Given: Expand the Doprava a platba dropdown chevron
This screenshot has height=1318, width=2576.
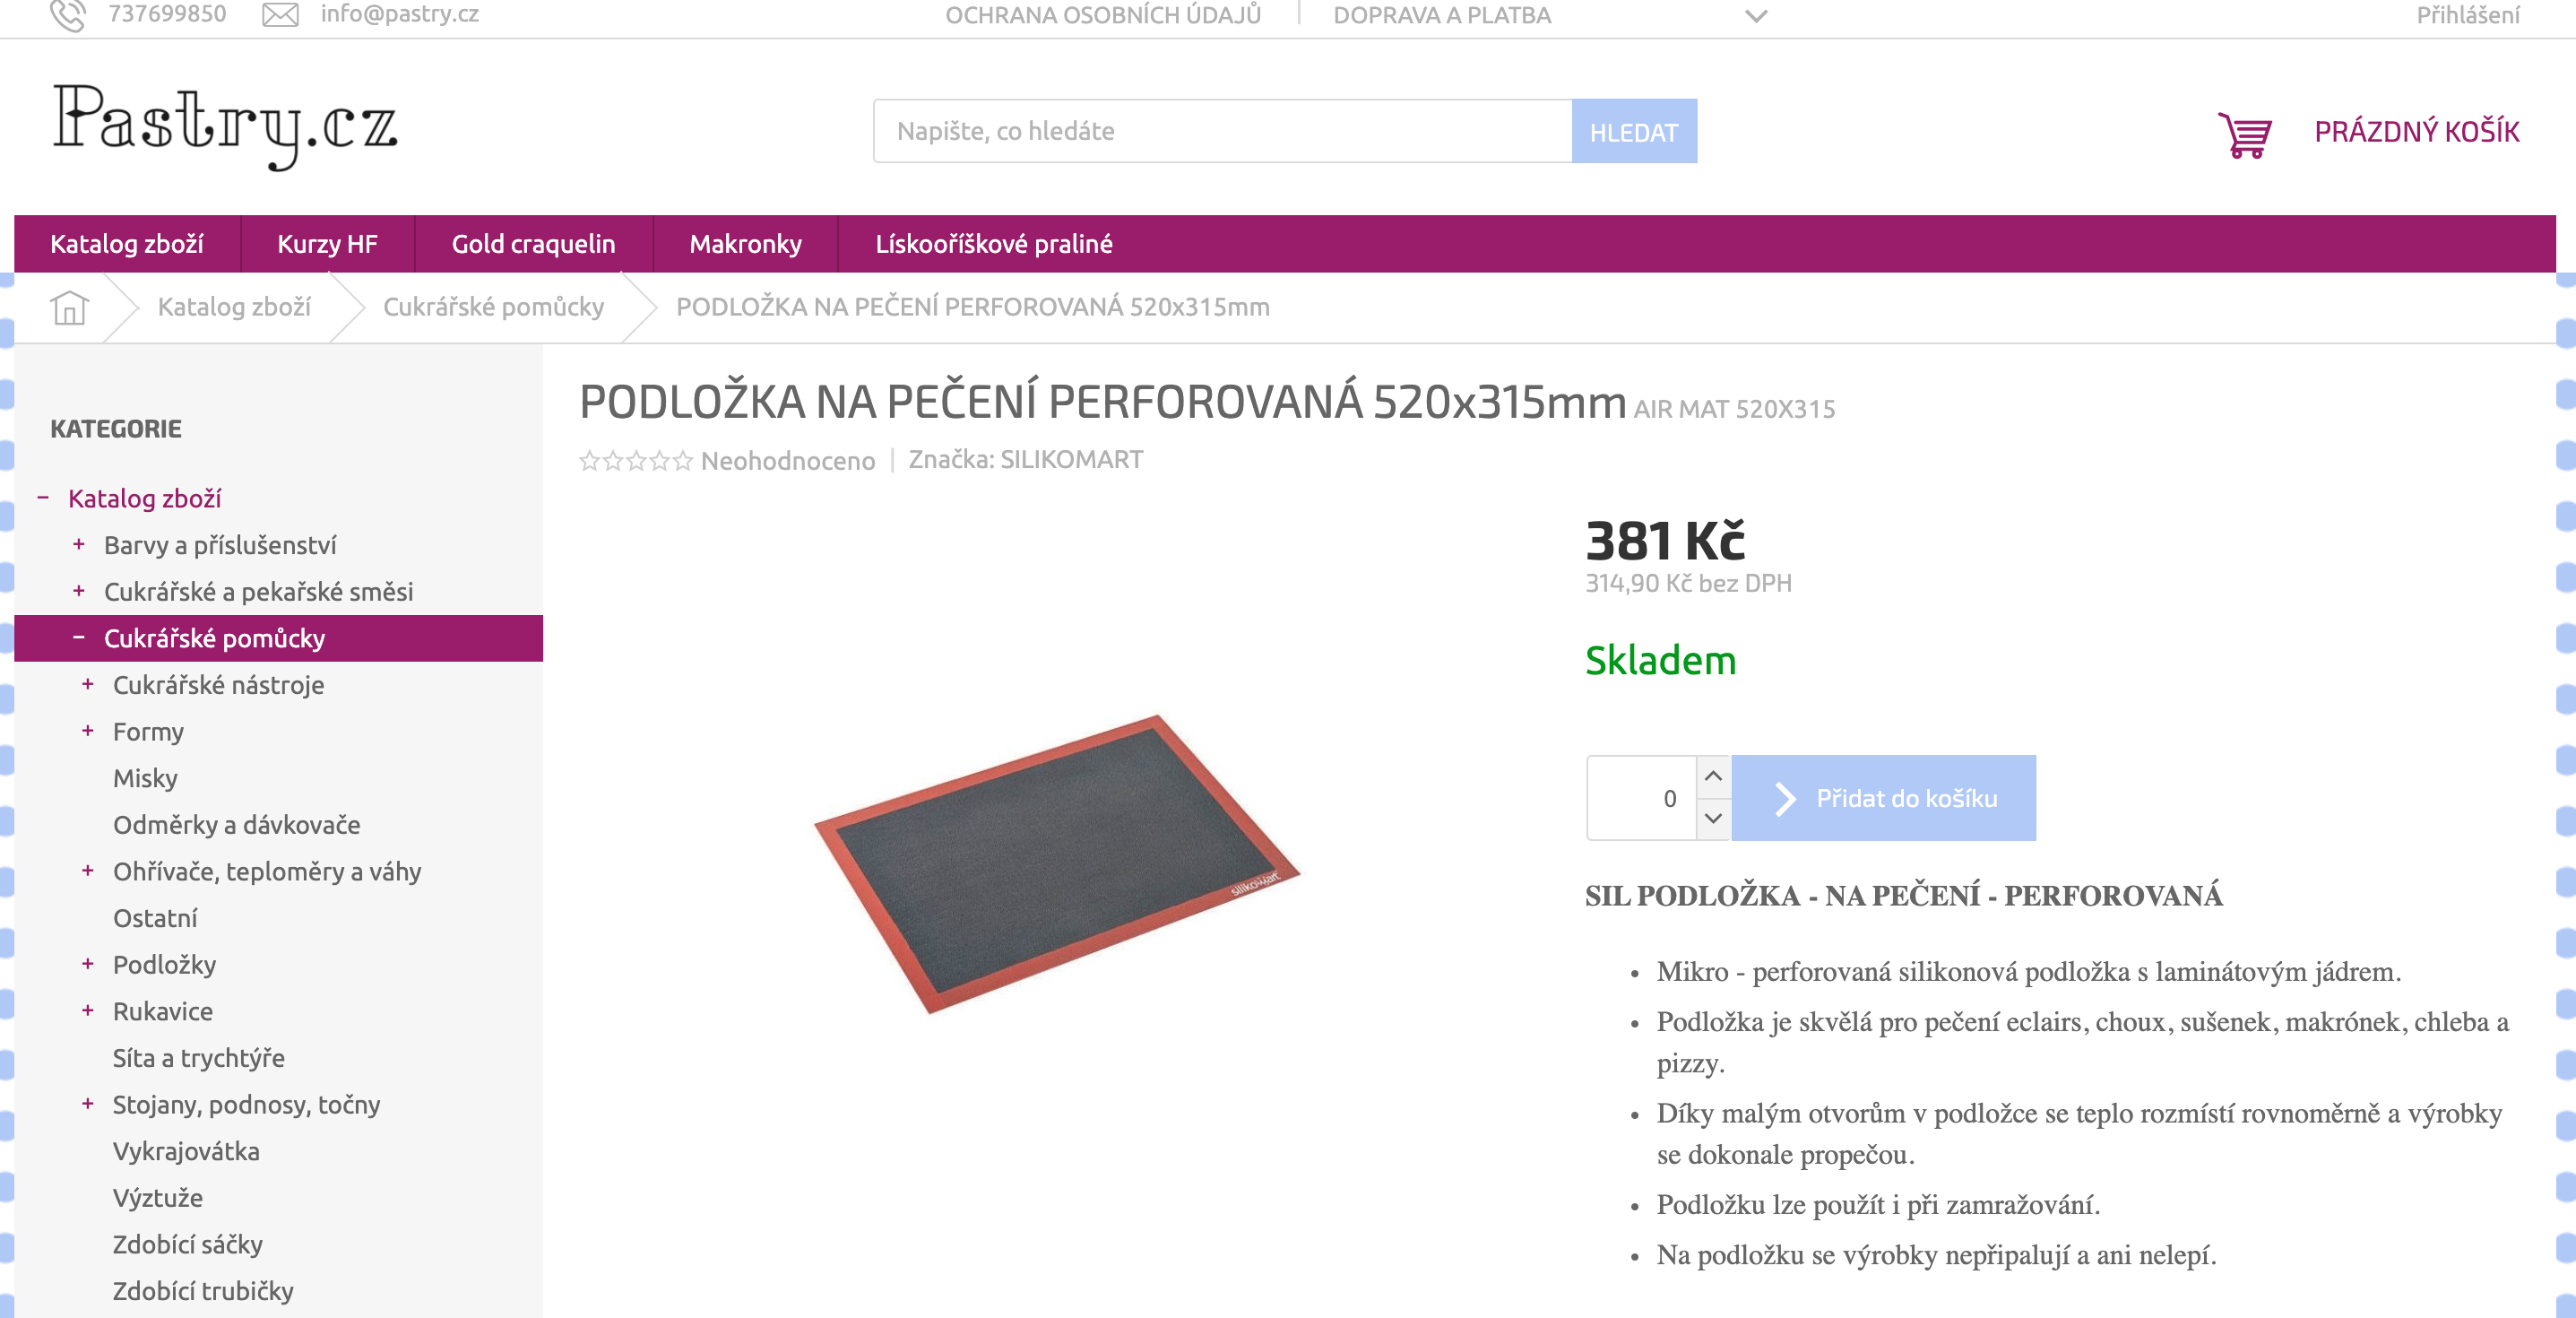Looking at the screenshot, I should pos(1756,16).
